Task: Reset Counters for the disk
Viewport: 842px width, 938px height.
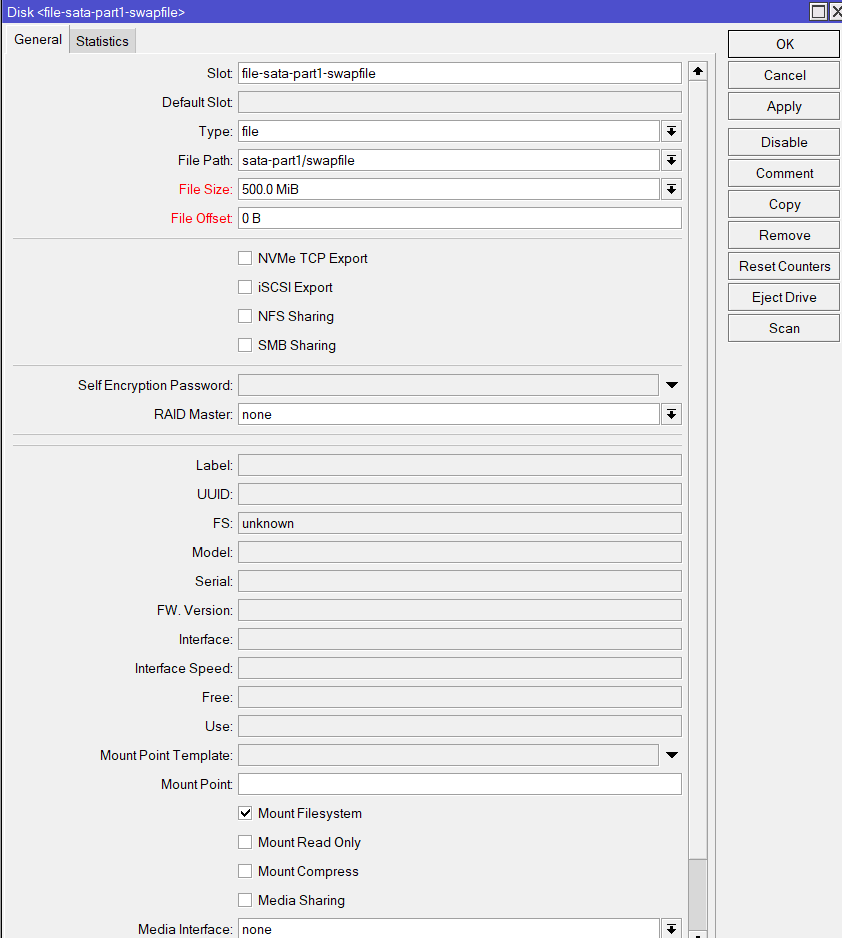Action: tap(784, 267)
